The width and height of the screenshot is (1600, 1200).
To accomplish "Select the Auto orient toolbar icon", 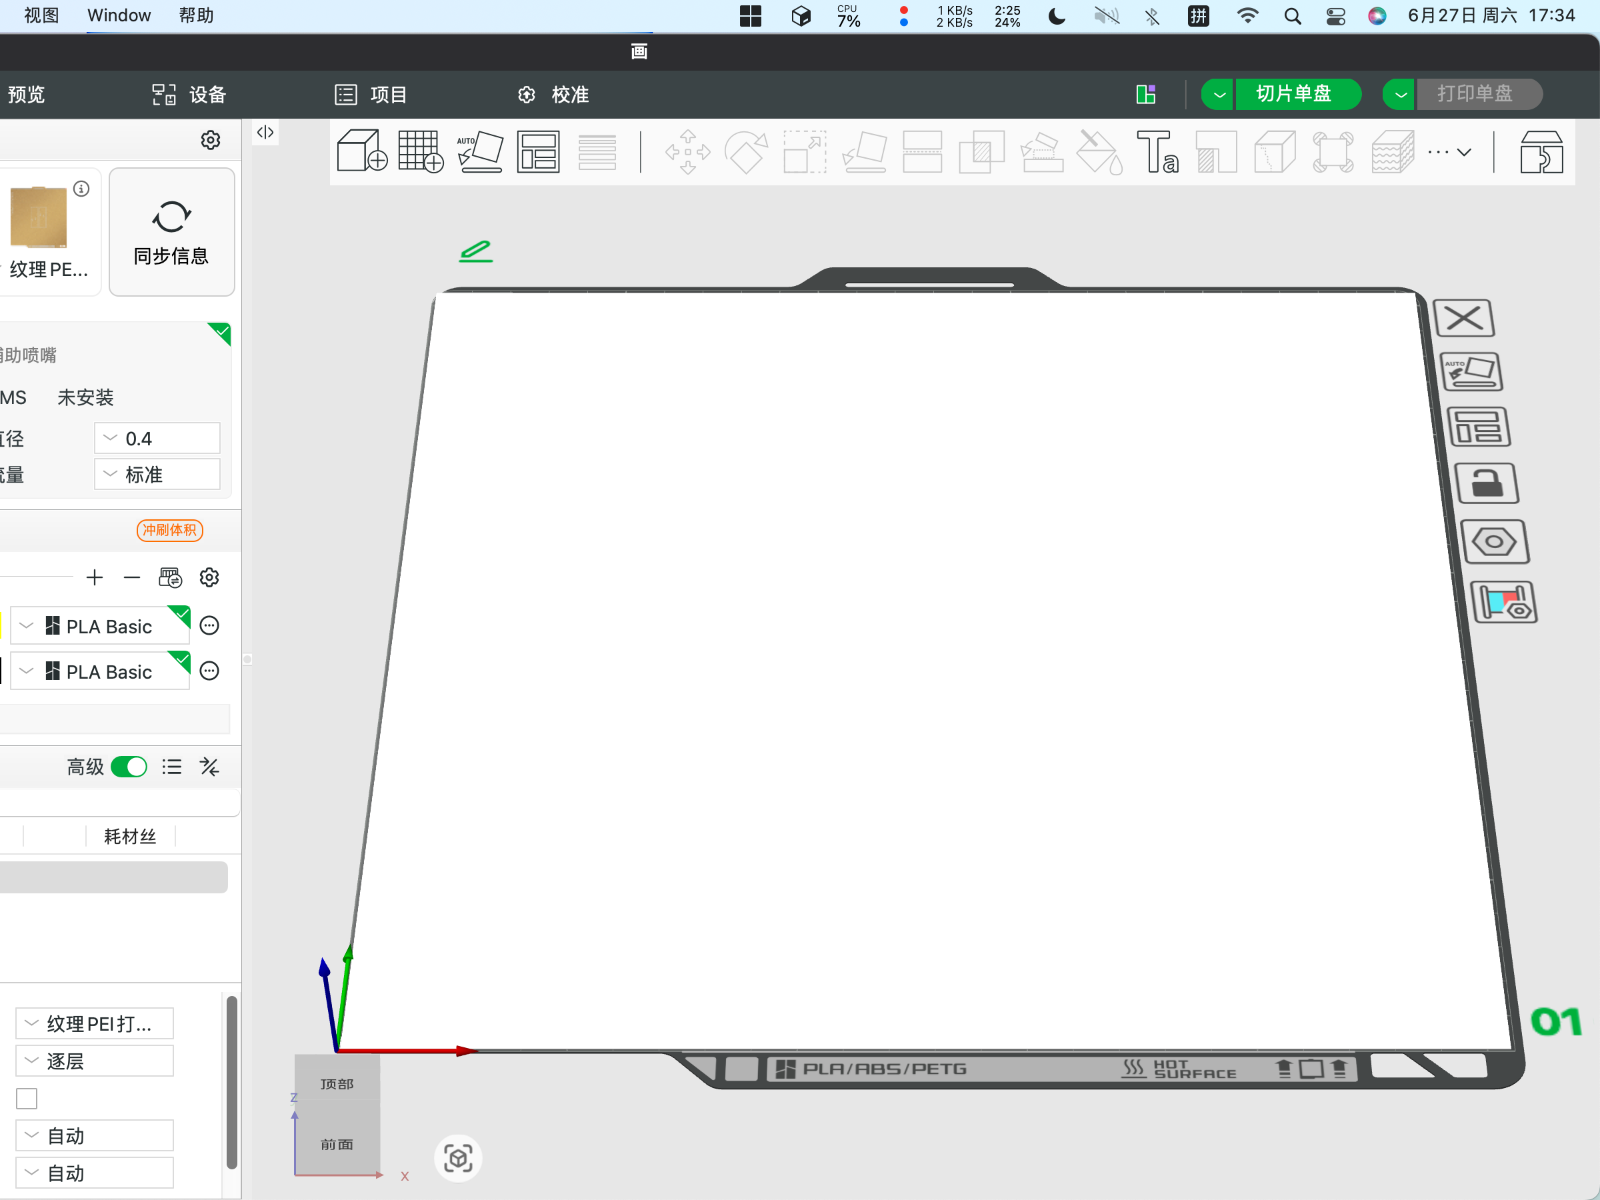I will coord(480,152).
